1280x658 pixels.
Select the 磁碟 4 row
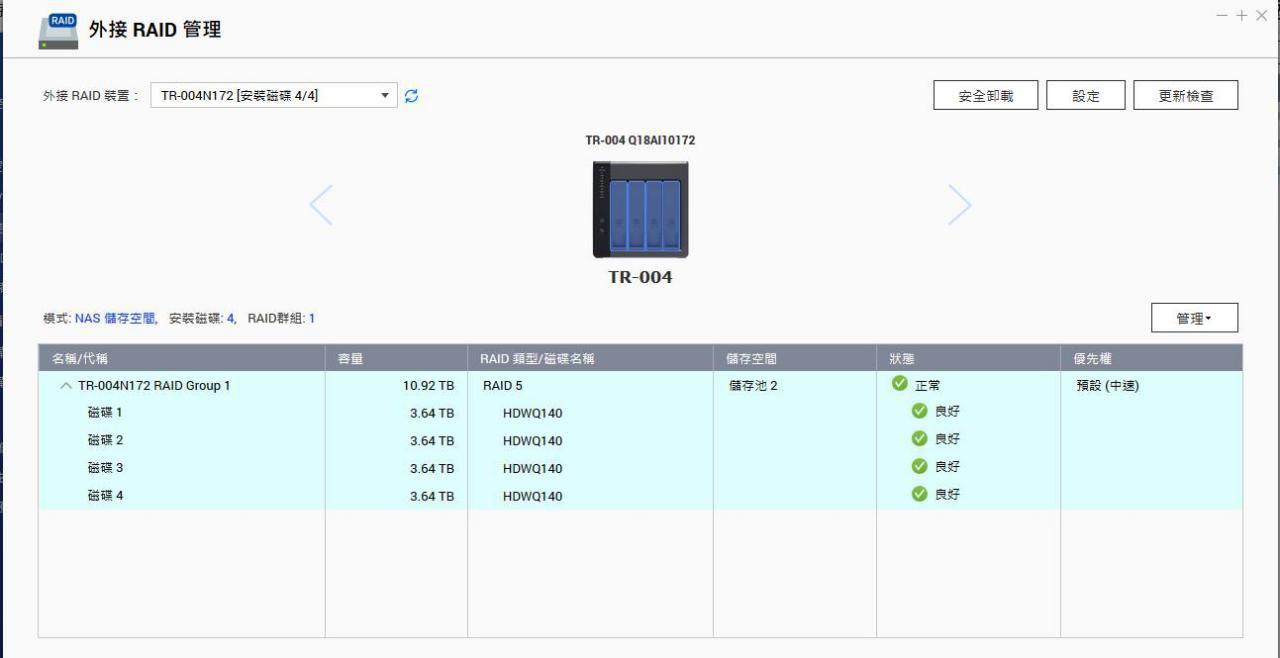(640, 496)
